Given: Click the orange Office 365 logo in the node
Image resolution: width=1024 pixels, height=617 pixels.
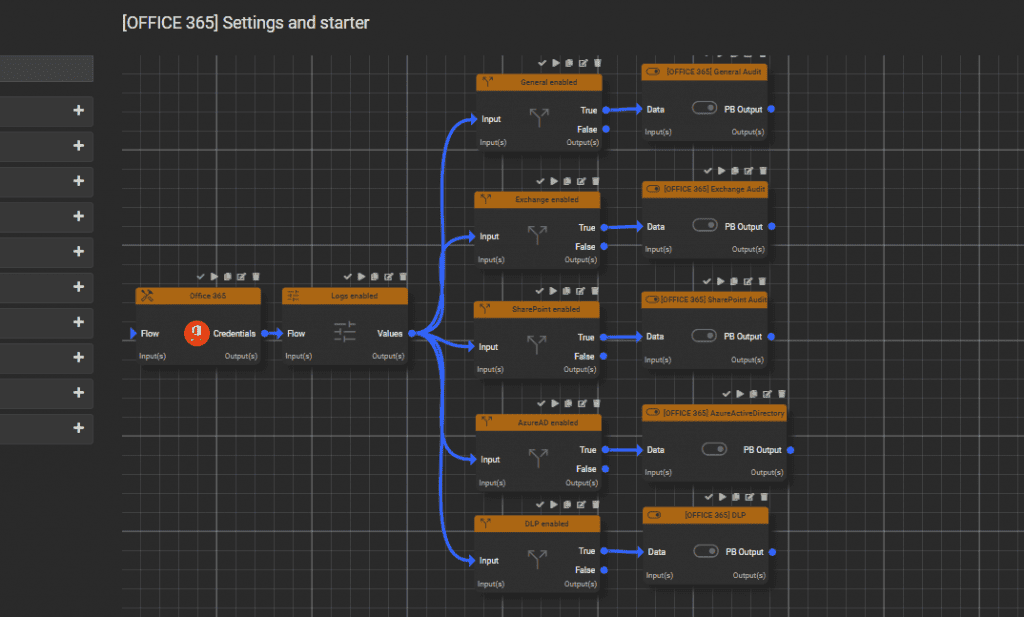Looking at the screenshot, I should (197, 333).
